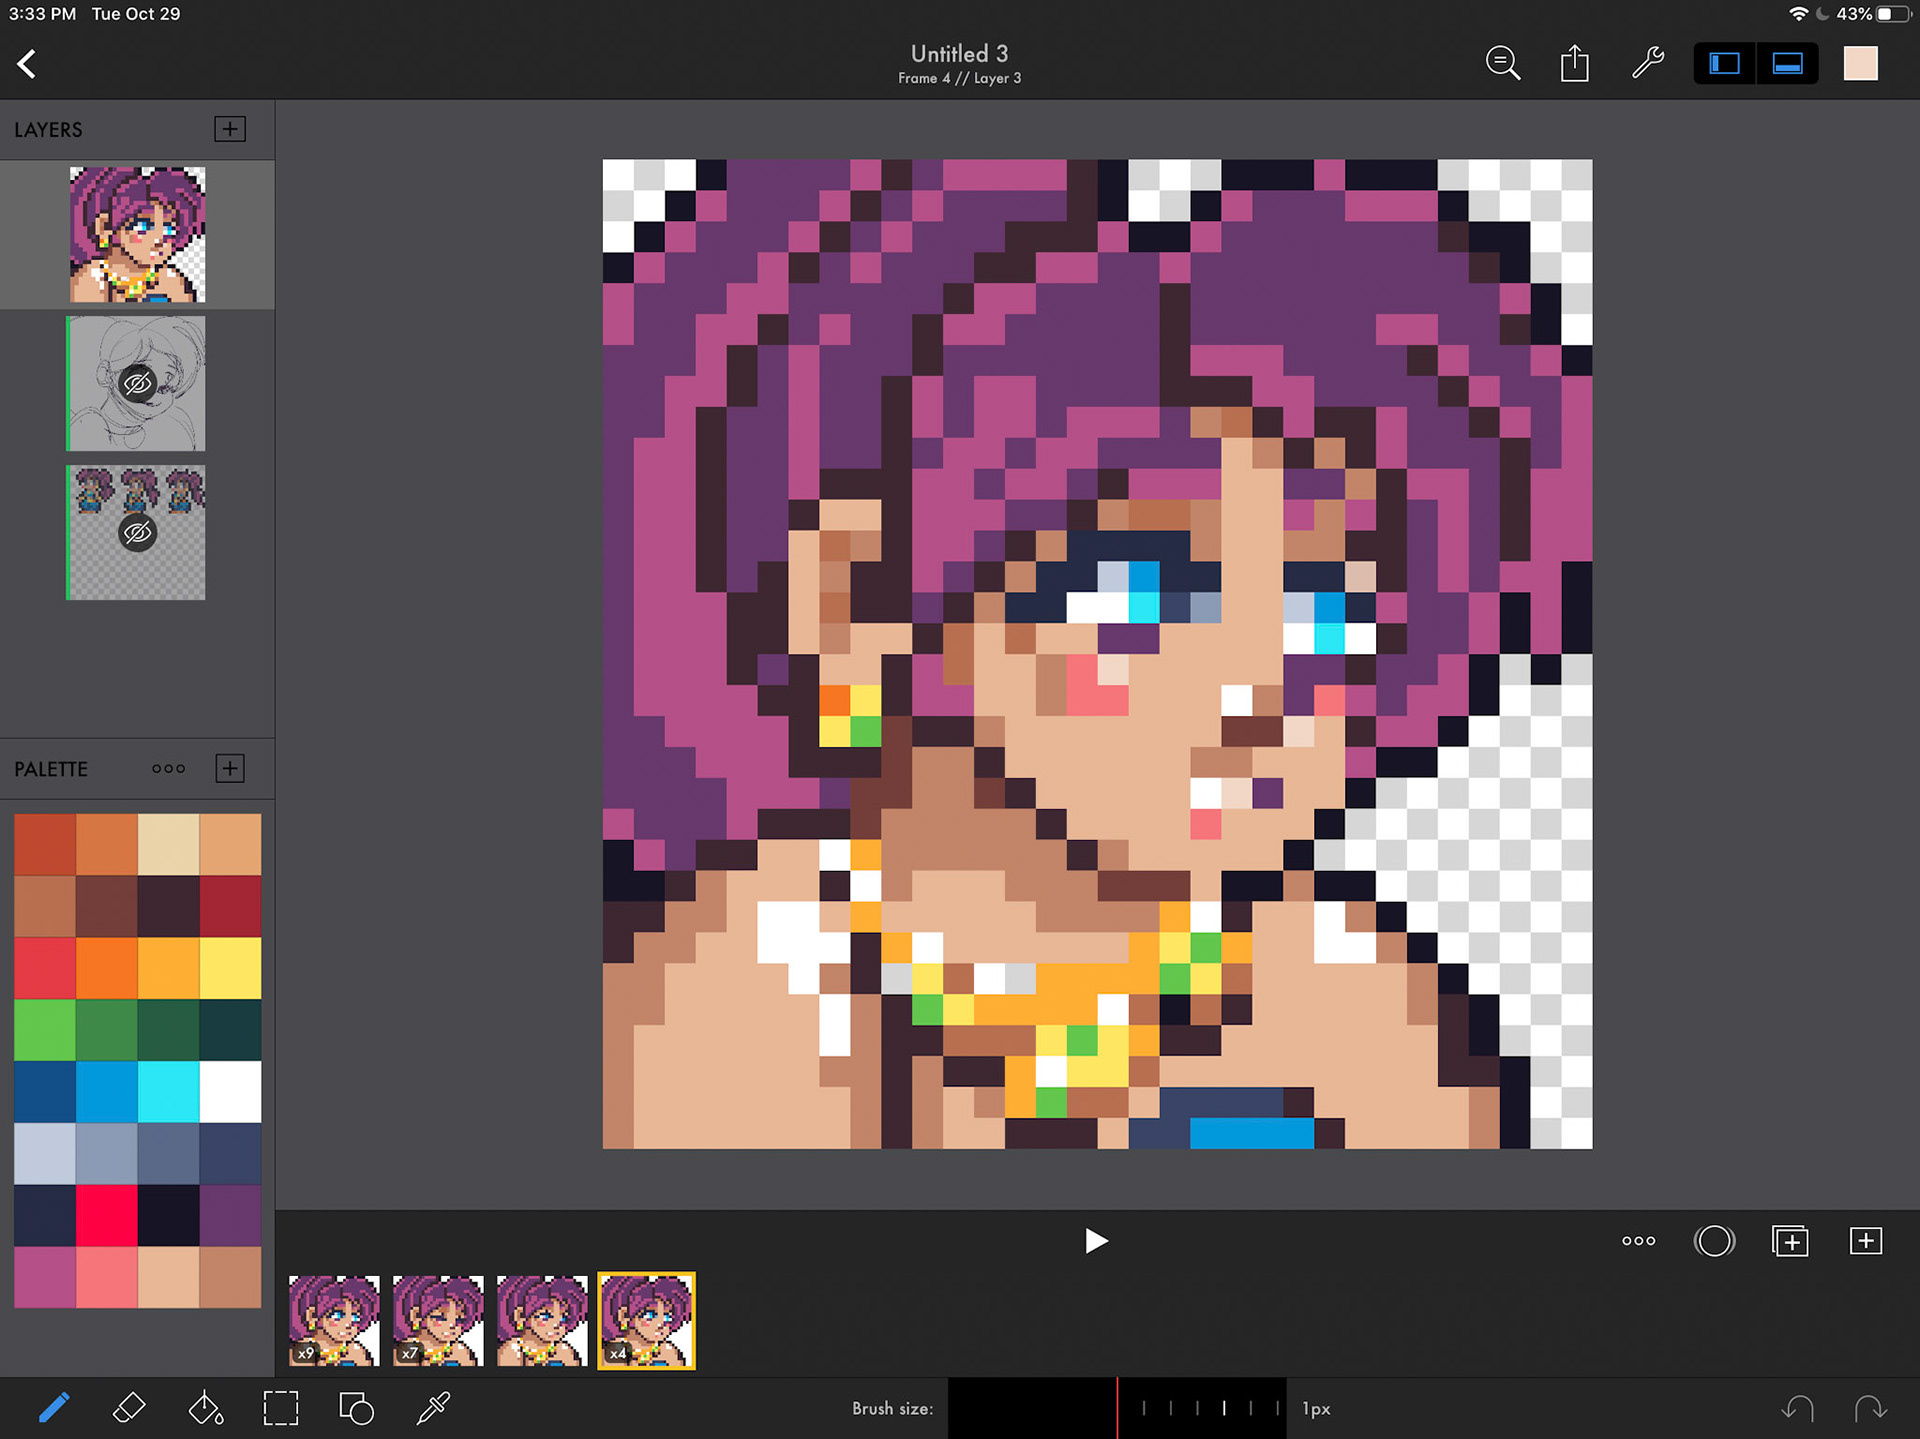The width and height of the screenshot is (1920, 1439).
Task: Tap the share export icon
Action: coord(1575,64)
